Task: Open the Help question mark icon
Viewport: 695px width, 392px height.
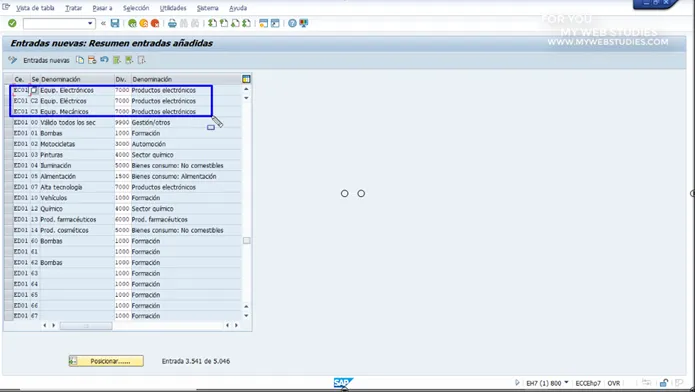Action: click(x=292, y=24)
